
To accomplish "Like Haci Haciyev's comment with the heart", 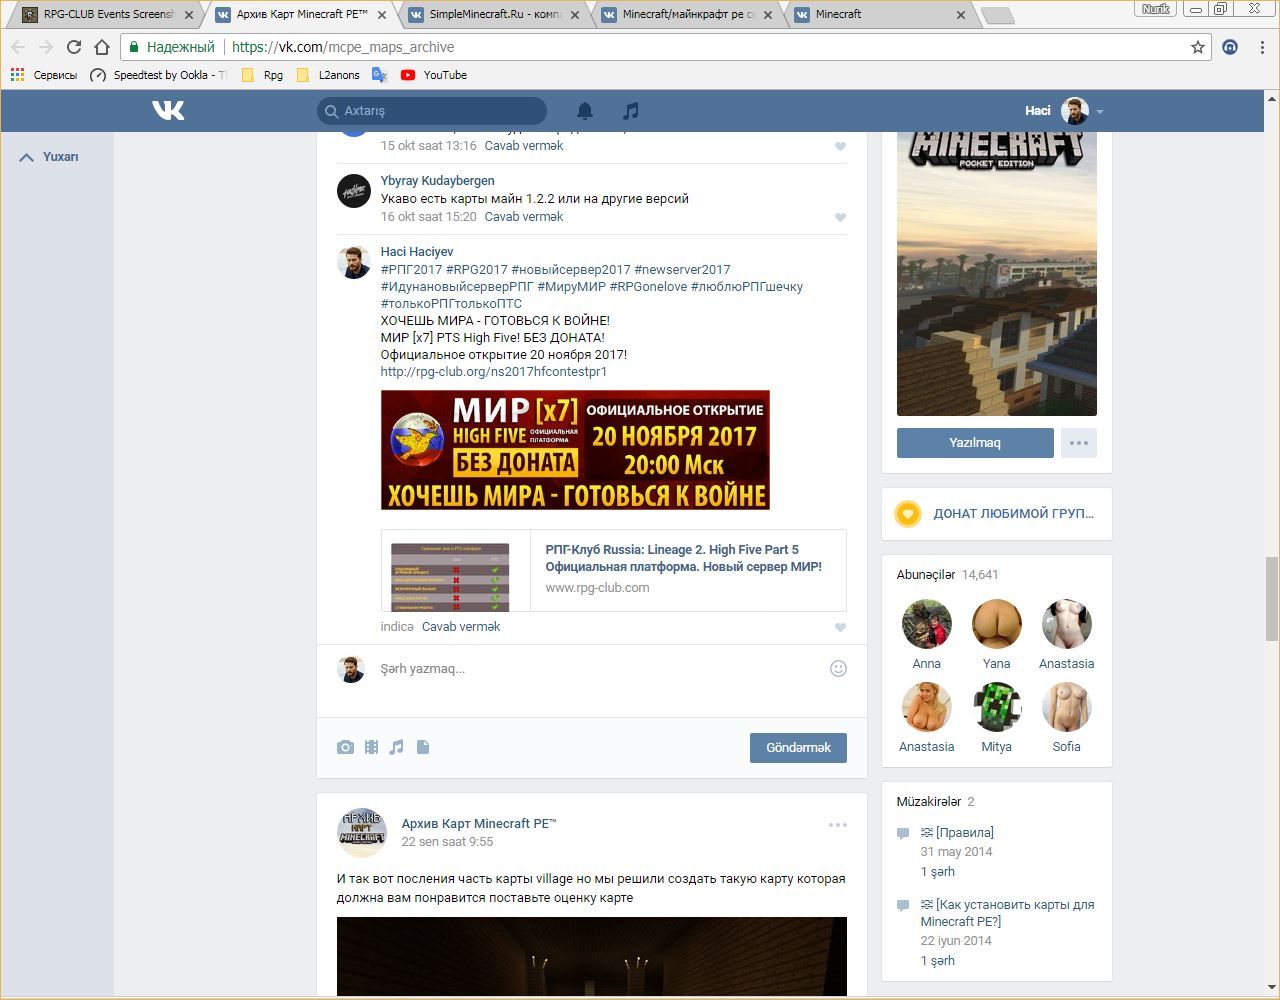I will coord(840,627).
